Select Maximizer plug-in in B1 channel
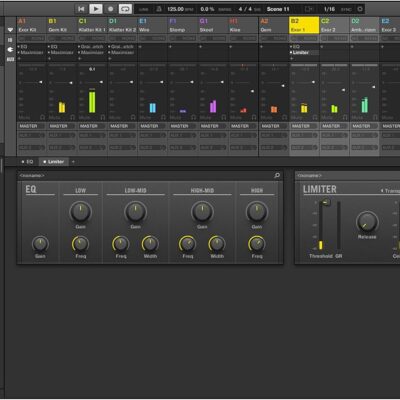Viewport: 400px width, 400px height. [x=63, y=53]
